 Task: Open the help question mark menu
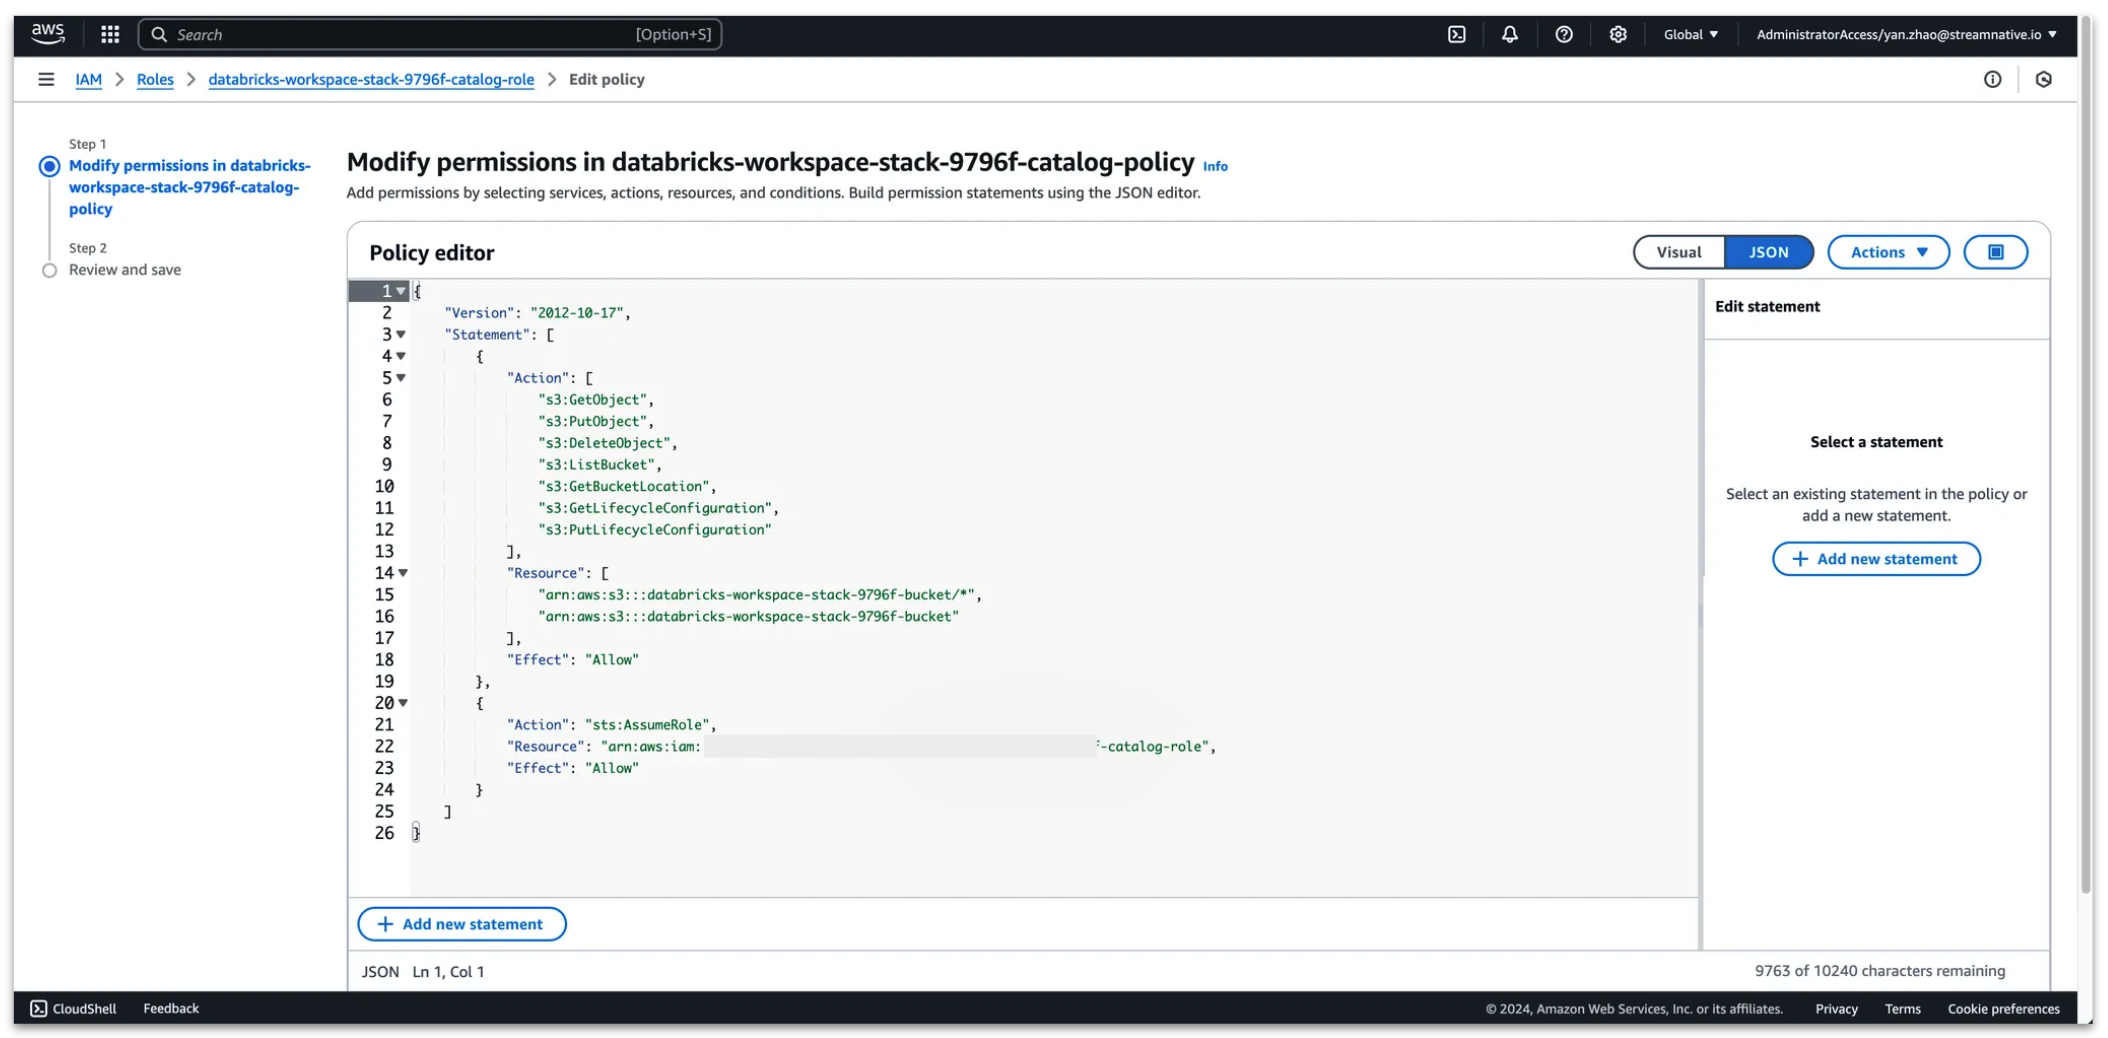(x=1564, y=34)
